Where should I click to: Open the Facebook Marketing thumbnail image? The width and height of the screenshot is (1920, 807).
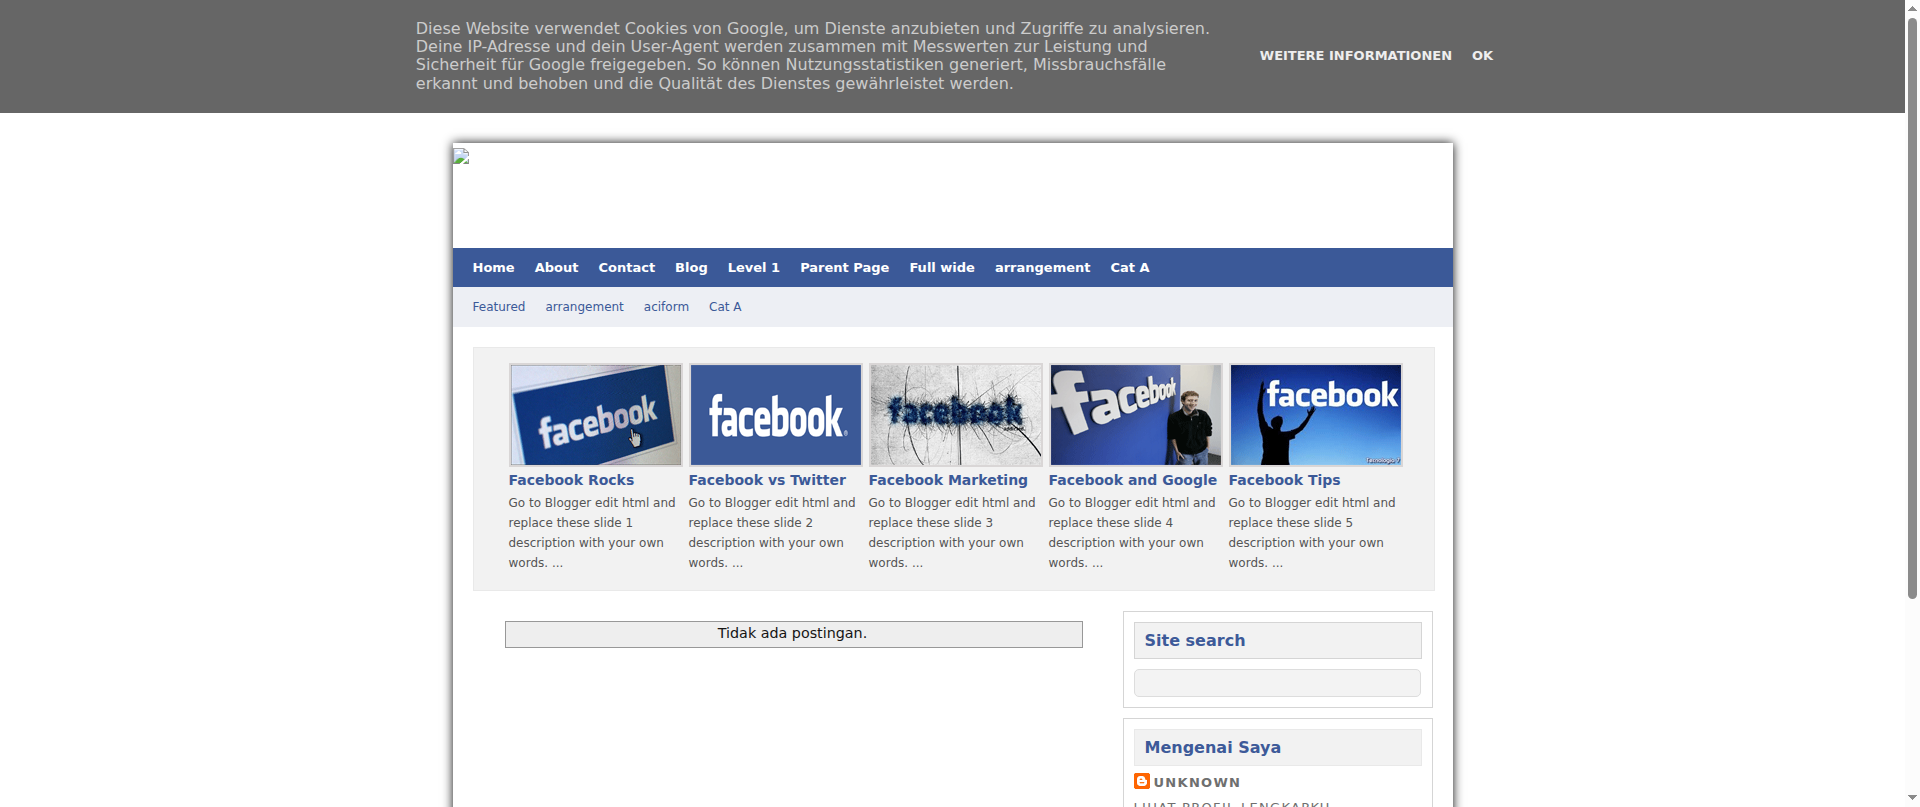click(956, 415)
